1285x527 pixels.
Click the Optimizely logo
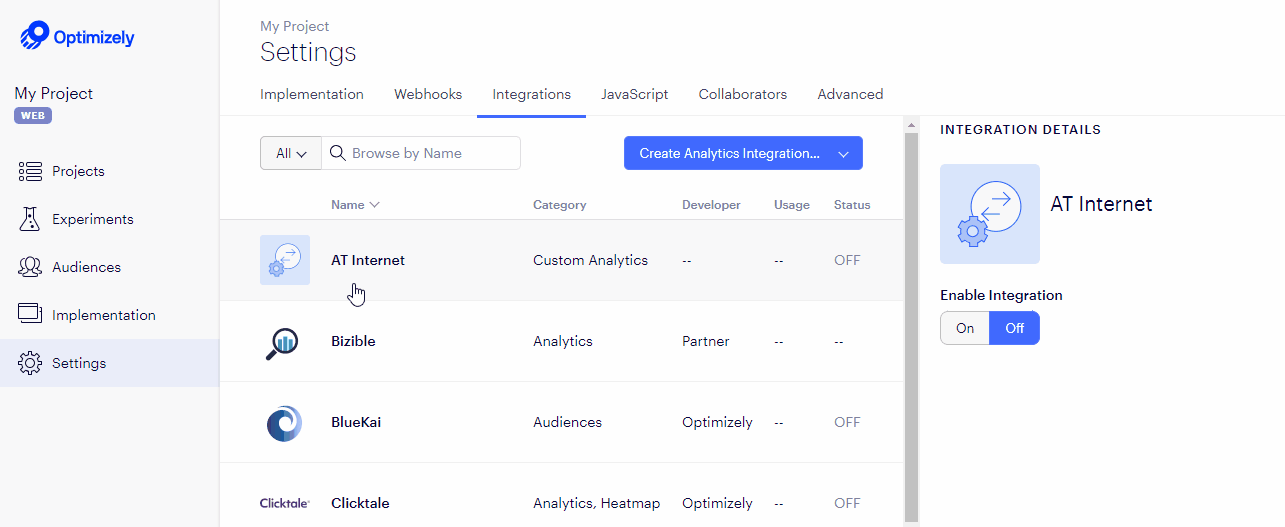coord(77,37)
